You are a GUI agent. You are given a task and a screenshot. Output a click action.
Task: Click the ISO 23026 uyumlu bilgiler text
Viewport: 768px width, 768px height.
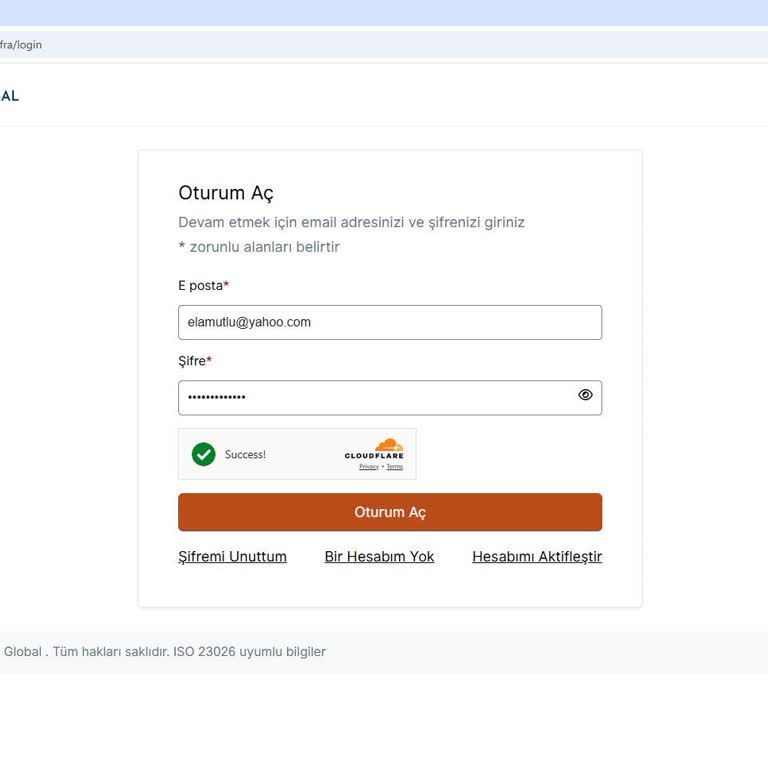[249, 652]
